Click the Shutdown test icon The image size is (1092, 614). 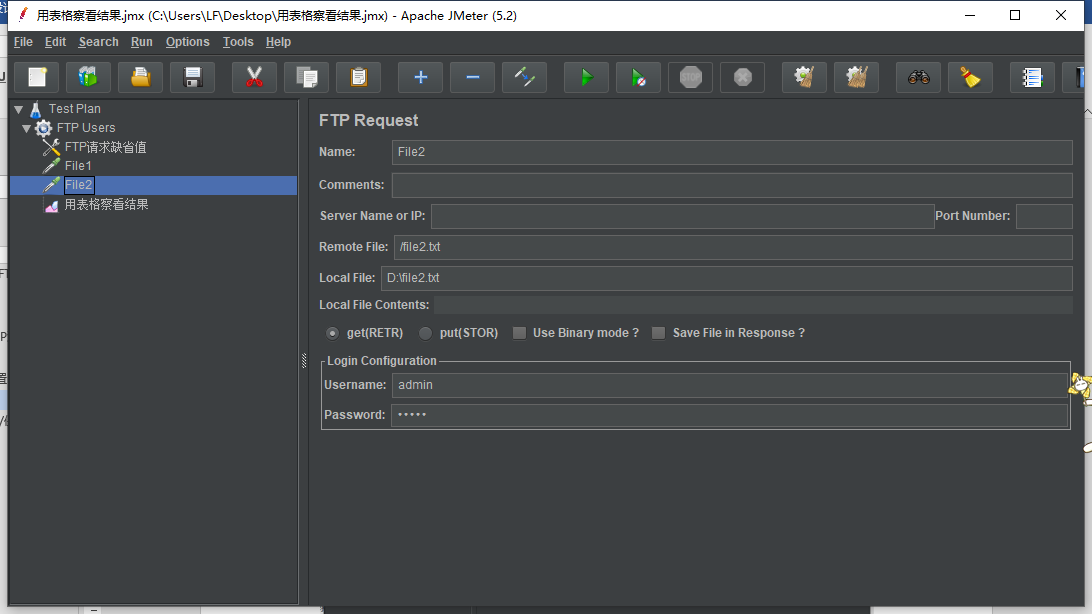click(x=742, y=77)
